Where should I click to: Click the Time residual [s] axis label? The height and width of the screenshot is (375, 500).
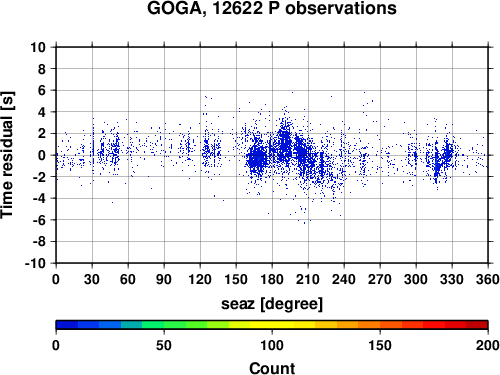pyautogui.click(x=7, y=155)
